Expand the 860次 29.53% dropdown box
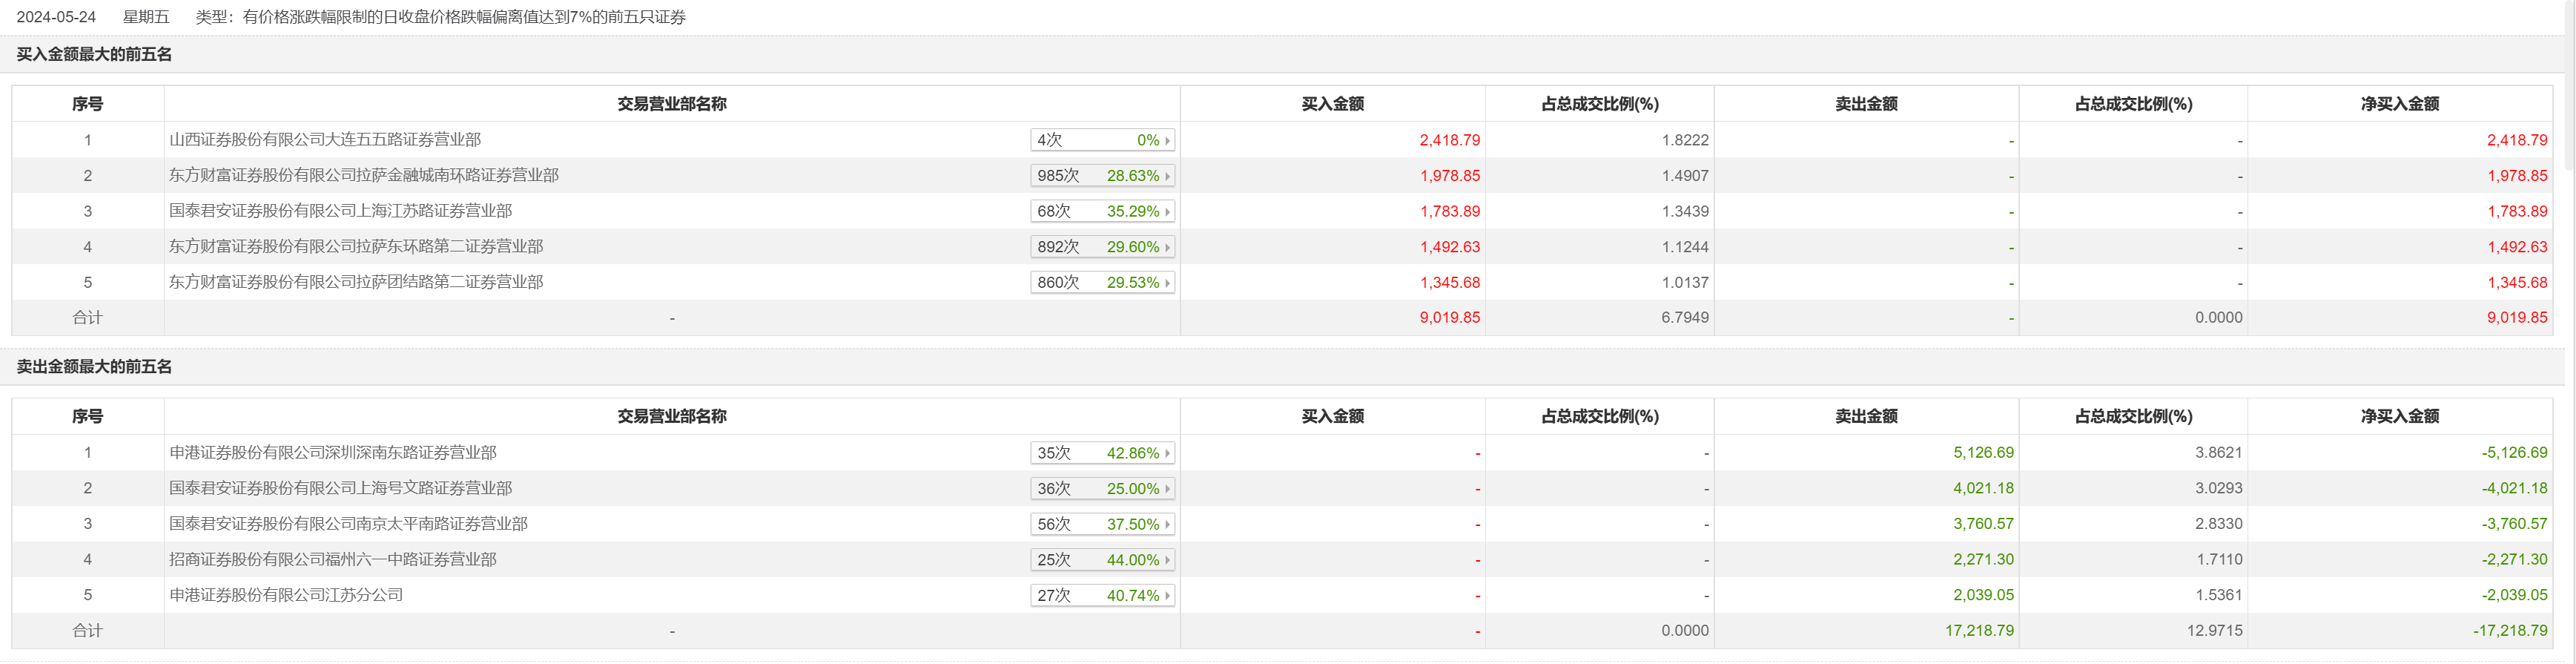Image resolution: width=2576 pixels, height=664 pixels. pos(1102,283)
